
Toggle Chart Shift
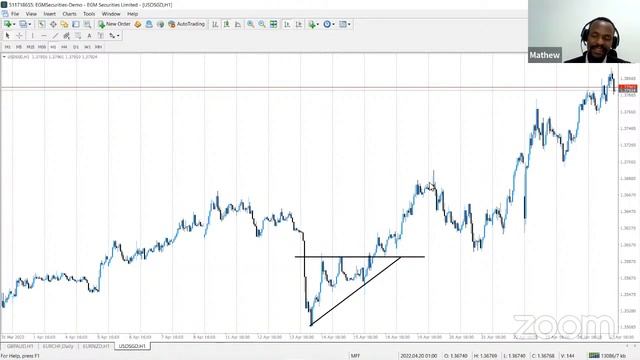pyautogui.click(x=299, y=24)
